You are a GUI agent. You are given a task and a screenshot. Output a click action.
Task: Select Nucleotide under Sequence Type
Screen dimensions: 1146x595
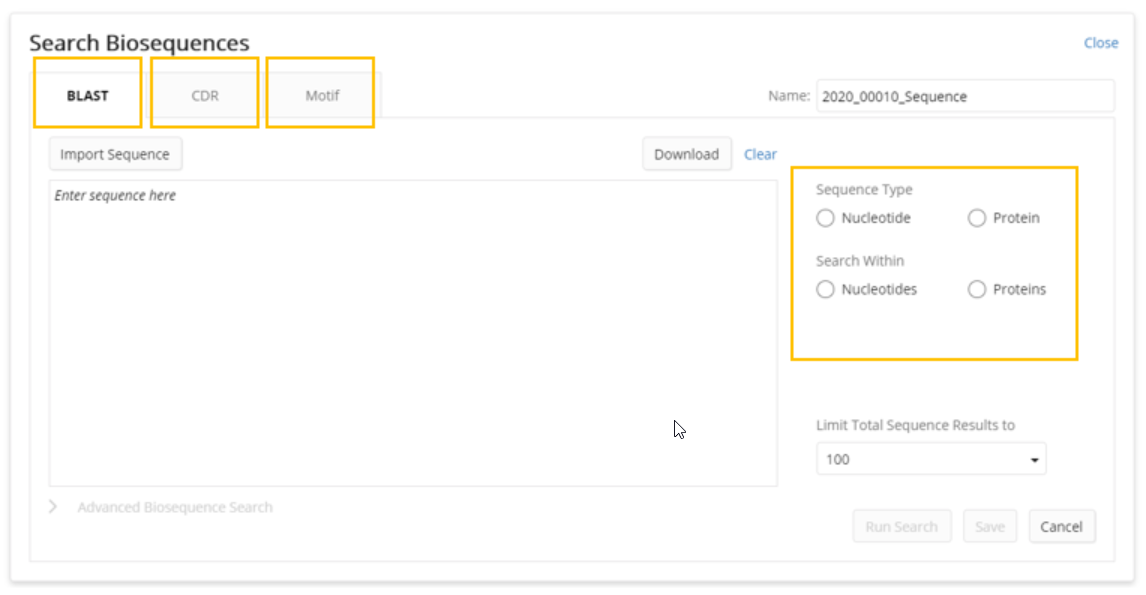pyautogui.click(x=826, y=218)
